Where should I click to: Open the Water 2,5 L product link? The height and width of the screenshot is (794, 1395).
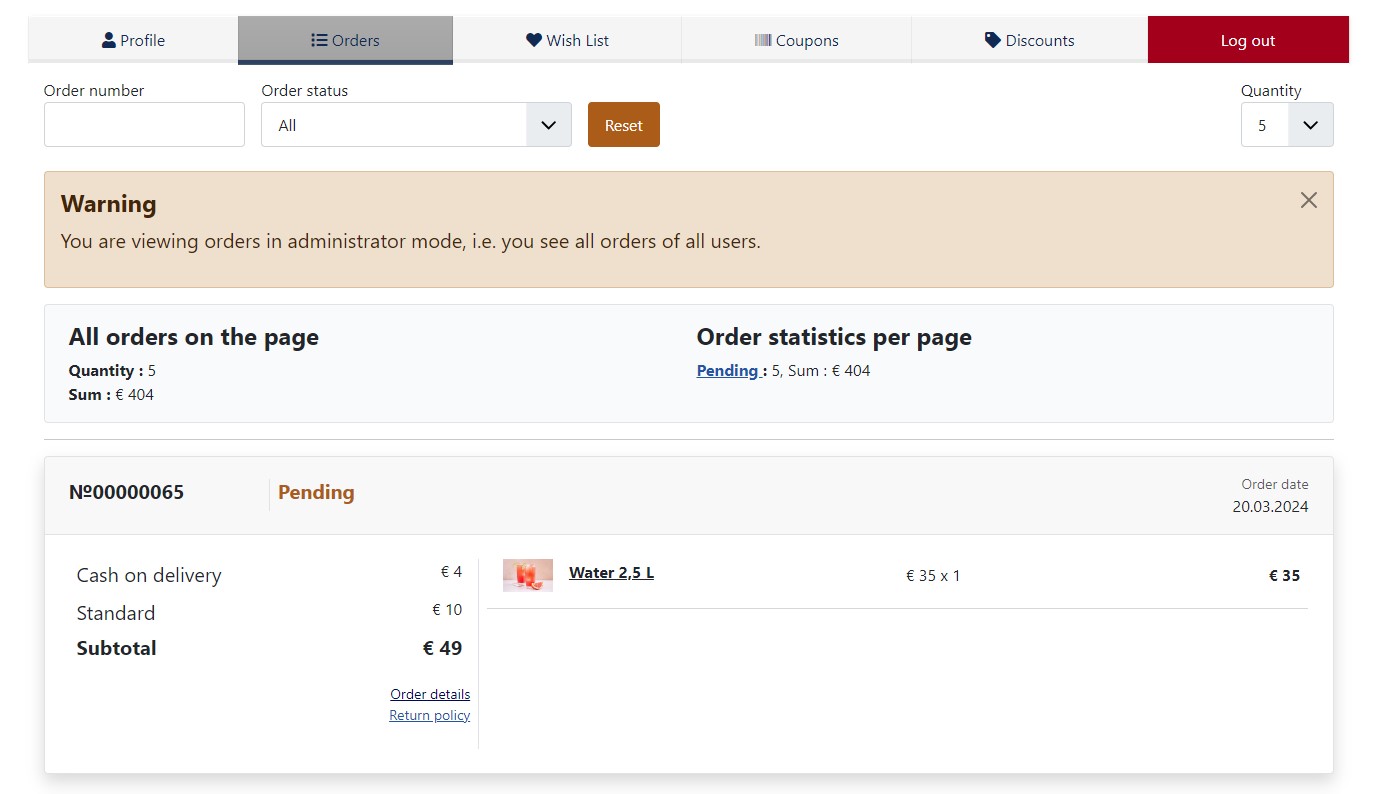611,573
